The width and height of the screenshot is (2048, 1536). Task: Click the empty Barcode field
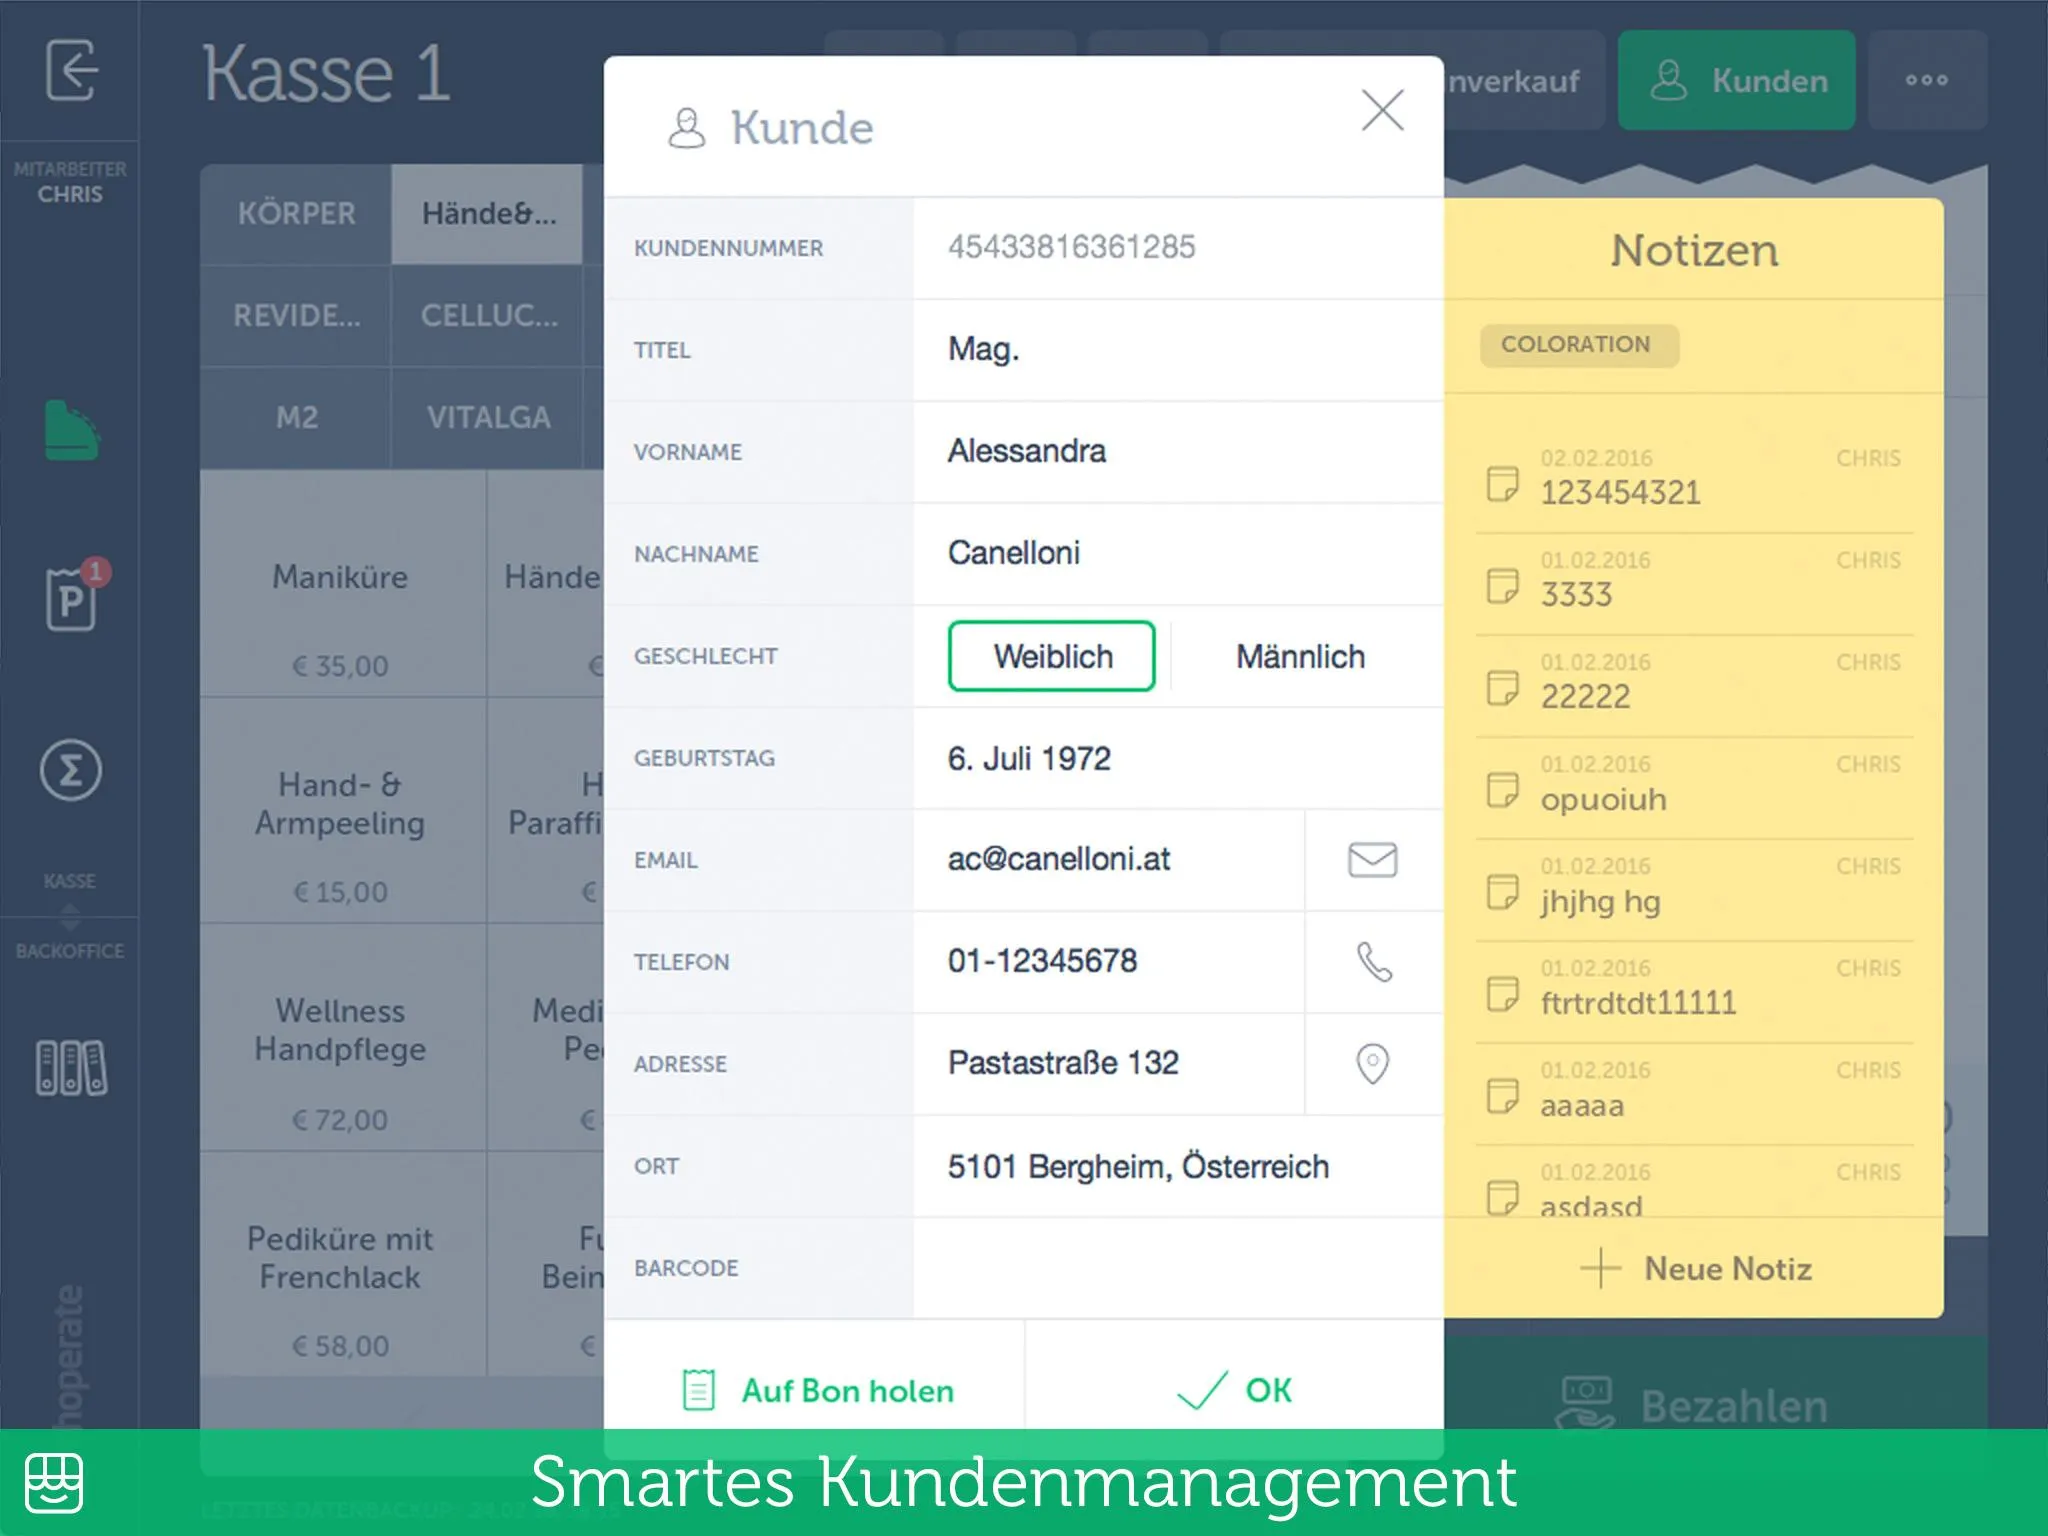(x=1178, y=1268)
